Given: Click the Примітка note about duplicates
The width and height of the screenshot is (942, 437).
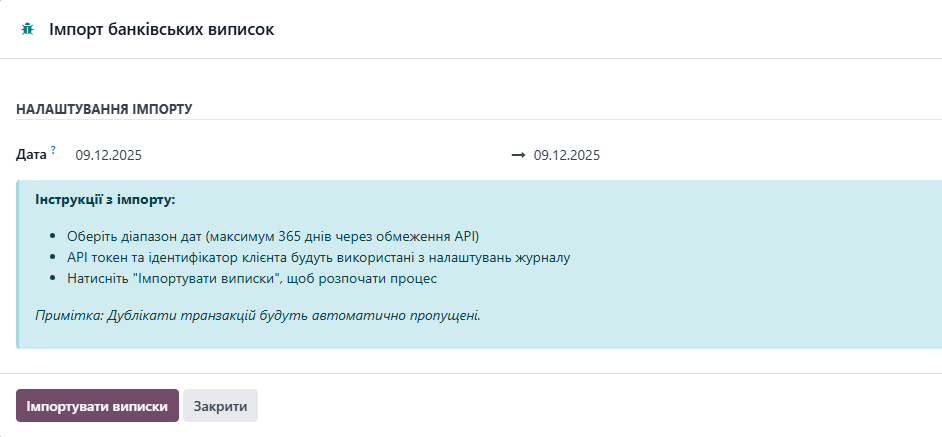Looking at the screenshot, I should click(258, 316).
